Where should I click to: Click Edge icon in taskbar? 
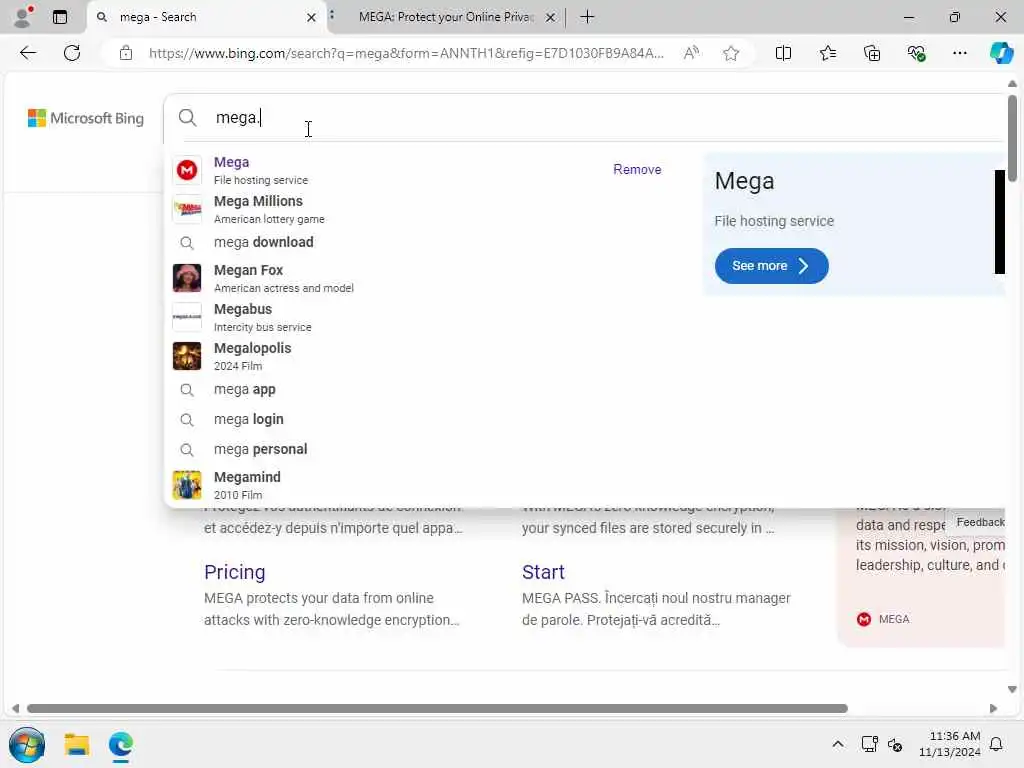[121, 744]
